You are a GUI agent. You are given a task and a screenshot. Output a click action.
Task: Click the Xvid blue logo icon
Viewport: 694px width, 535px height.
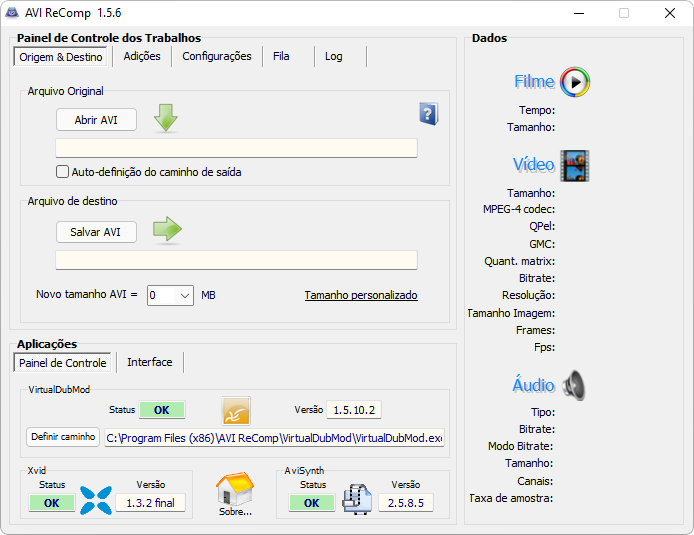96,499
